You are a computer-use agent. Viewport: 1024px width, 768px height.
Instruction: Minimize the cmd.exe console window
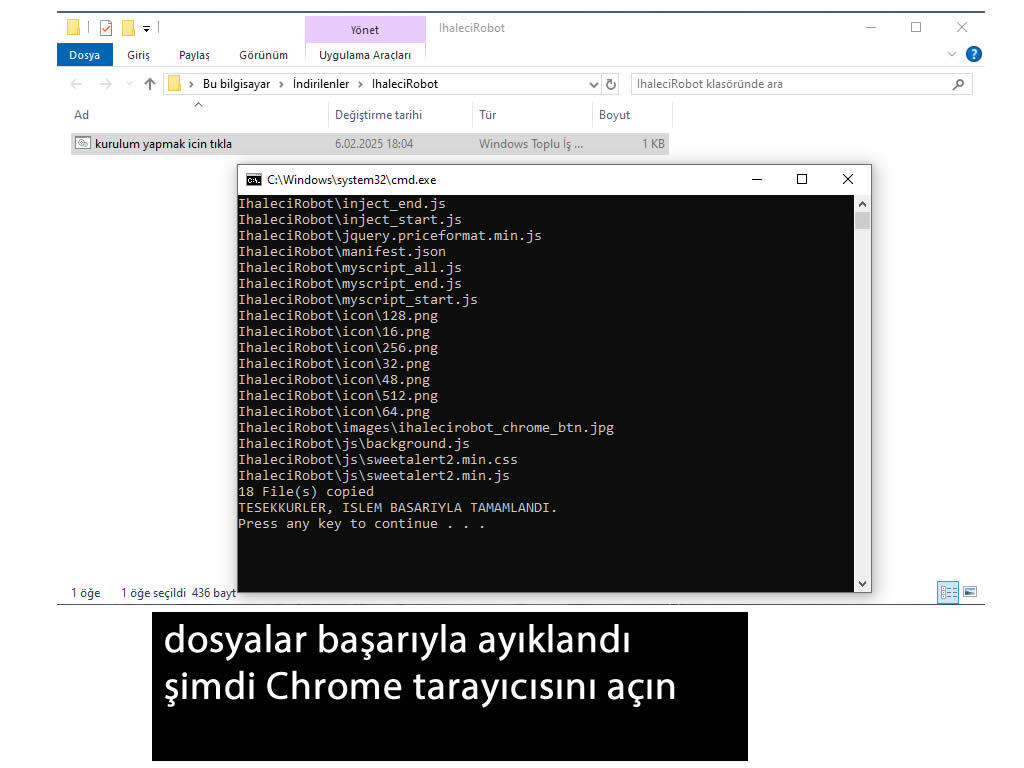point(757,179)
